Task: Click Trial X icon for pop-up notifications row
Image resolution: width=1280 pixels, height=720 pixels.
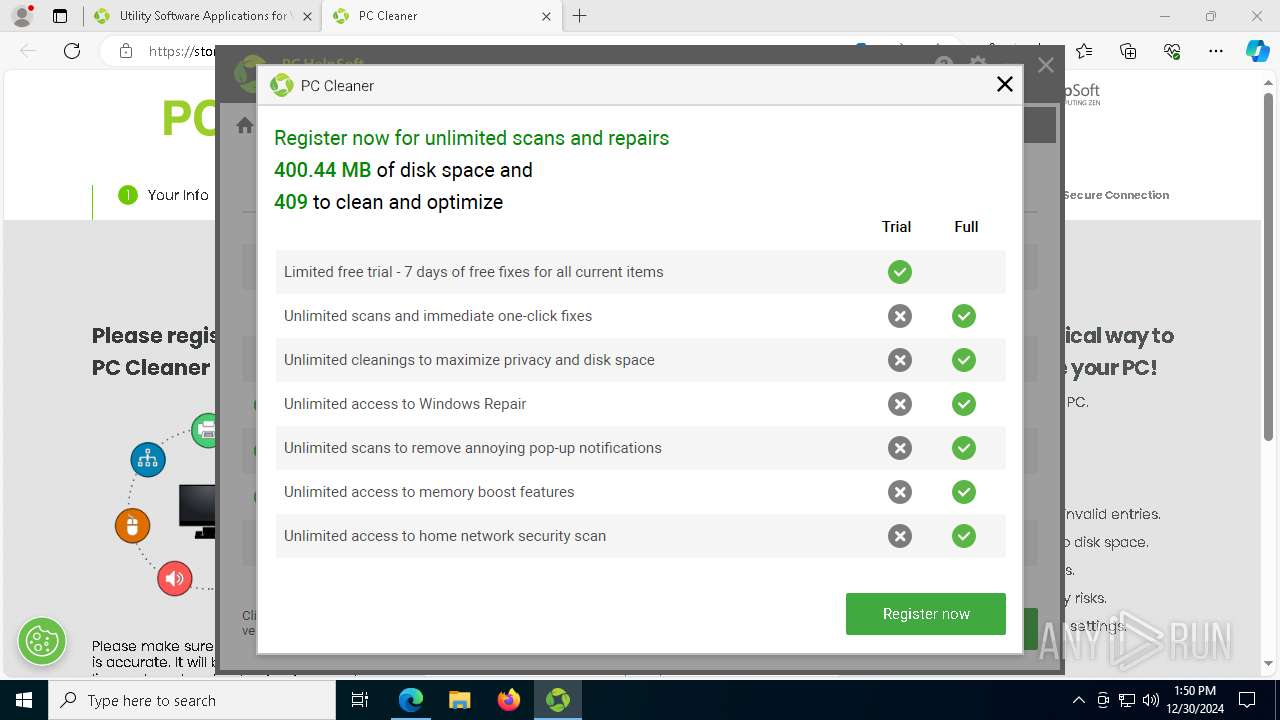Action: point(900,448)
